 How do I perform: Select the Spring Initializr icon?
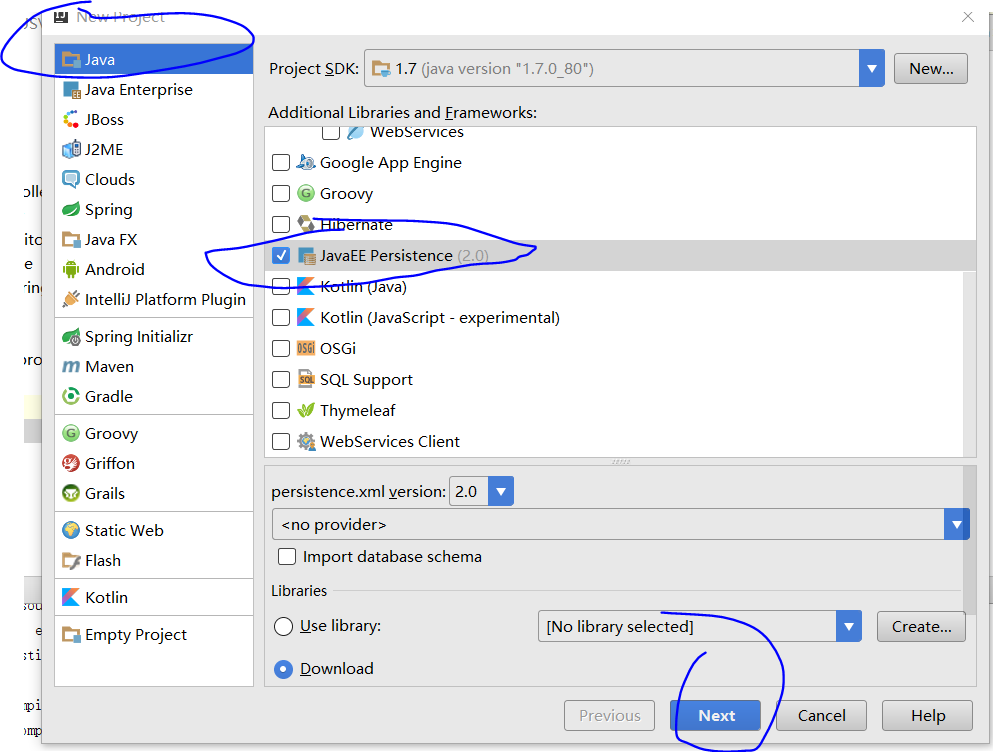(x=71, y=336)
